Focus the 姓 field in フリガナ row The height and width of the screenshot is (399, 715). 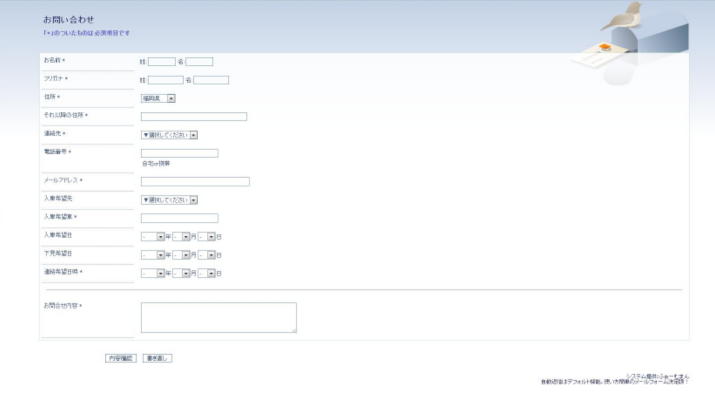tap(166, 80)
